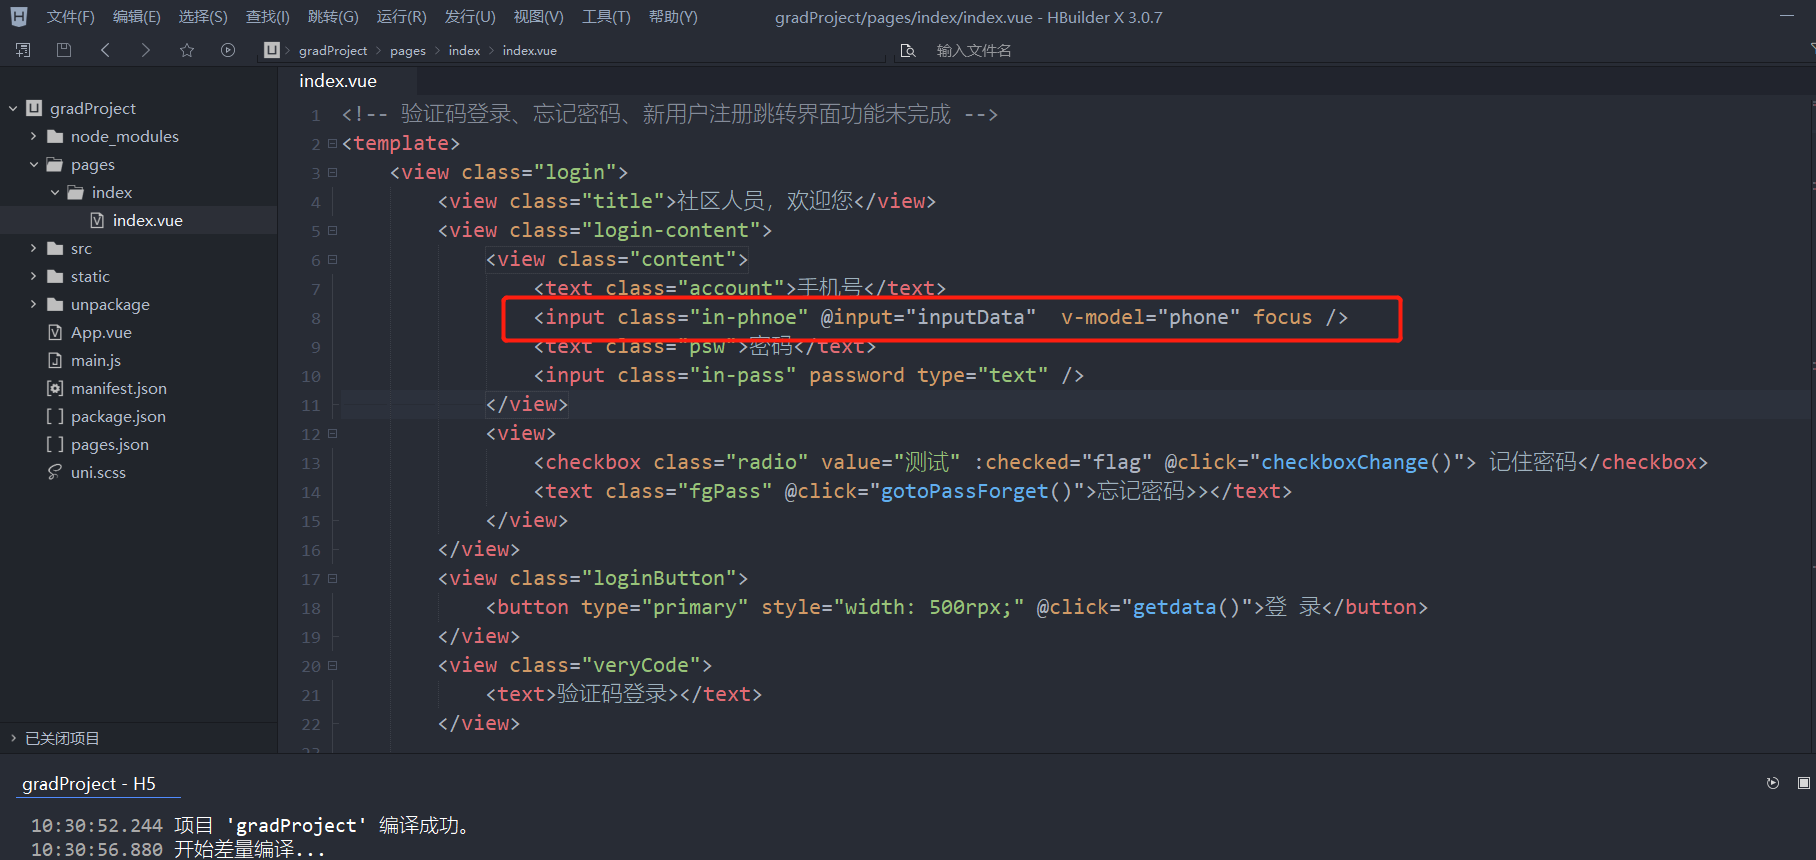Click pages in the breadcrumb path
The image size is (1816, 860).
(408, 50)
